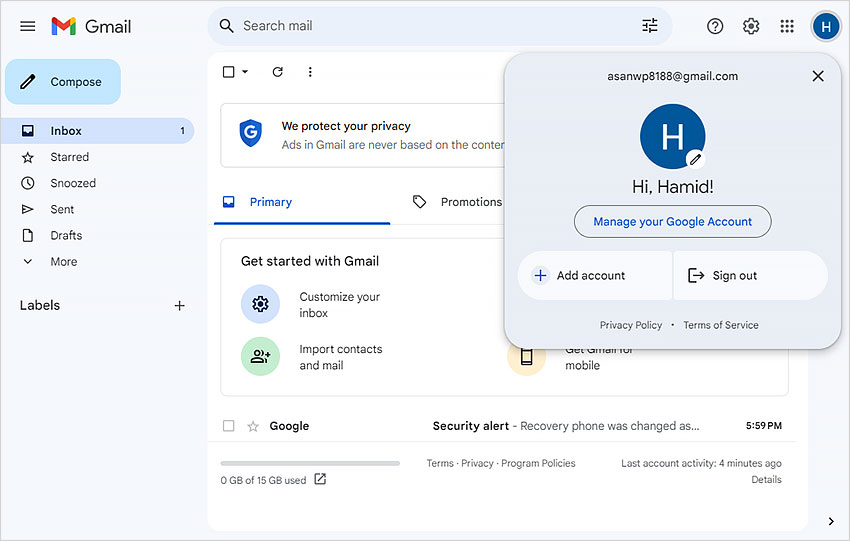Focus the Search mail field
This screenshot has height=541, width=850.
pyautogui.click(x=439, y=26)
